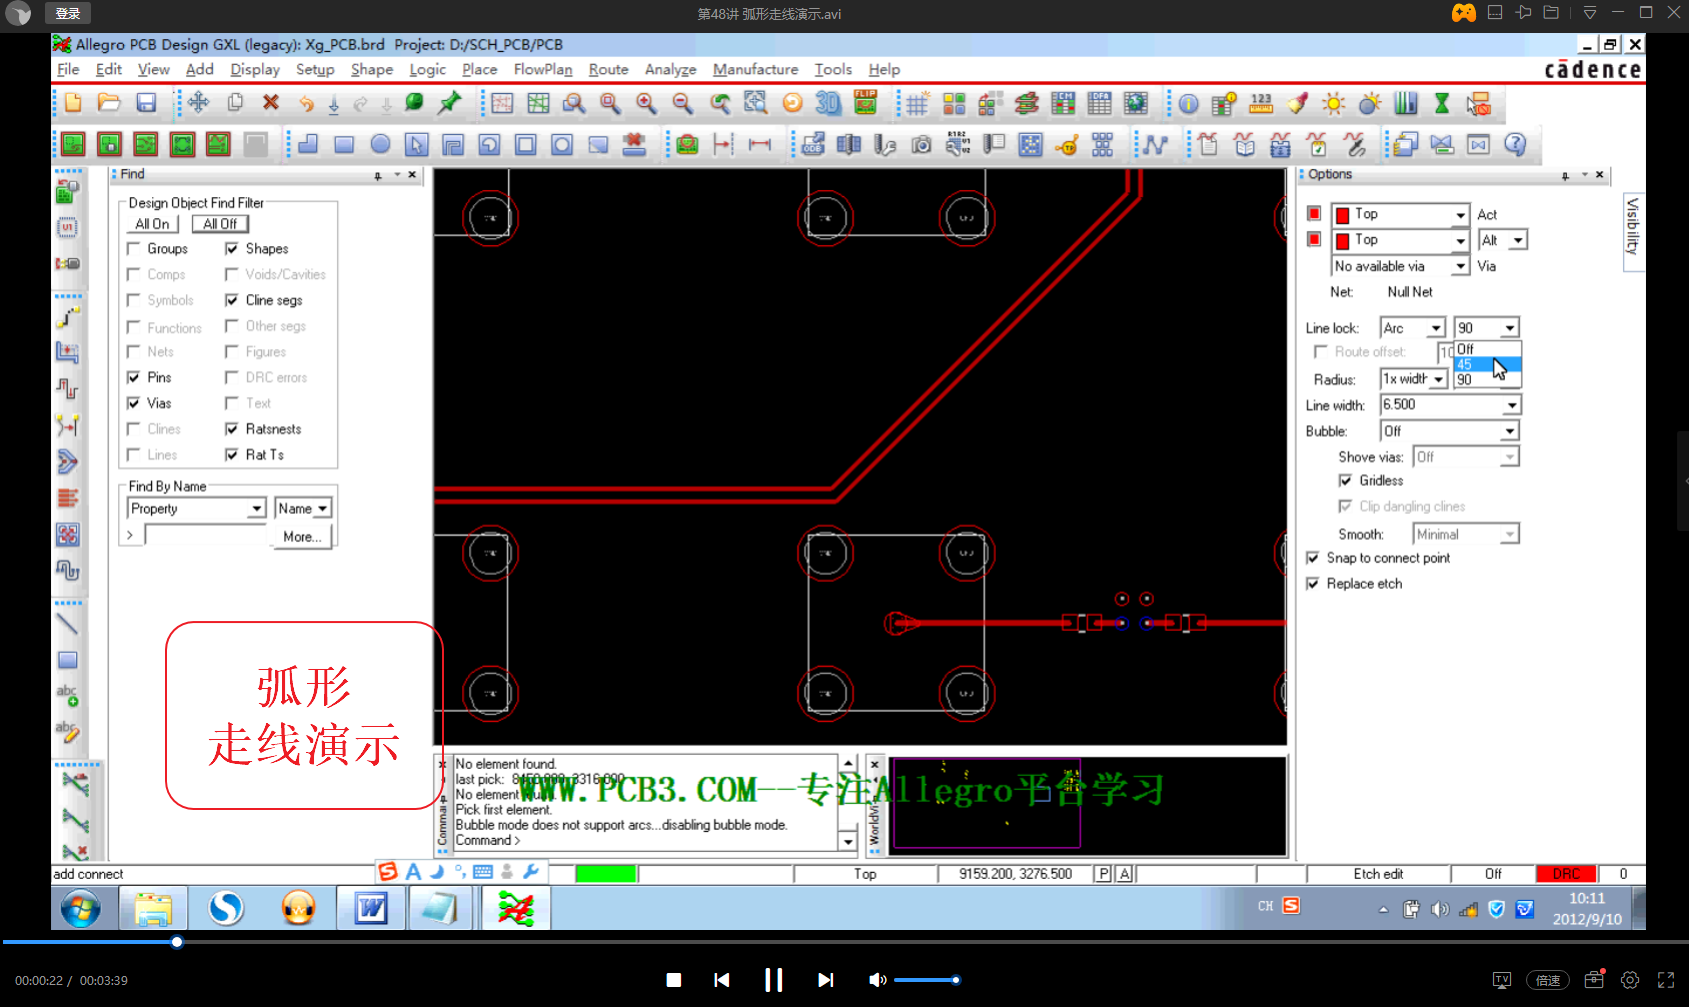Choose 45 in the angle dropdown list
This screenshot has width=1689, height=1007.
pyautogui.click(x=1487, y=364)
